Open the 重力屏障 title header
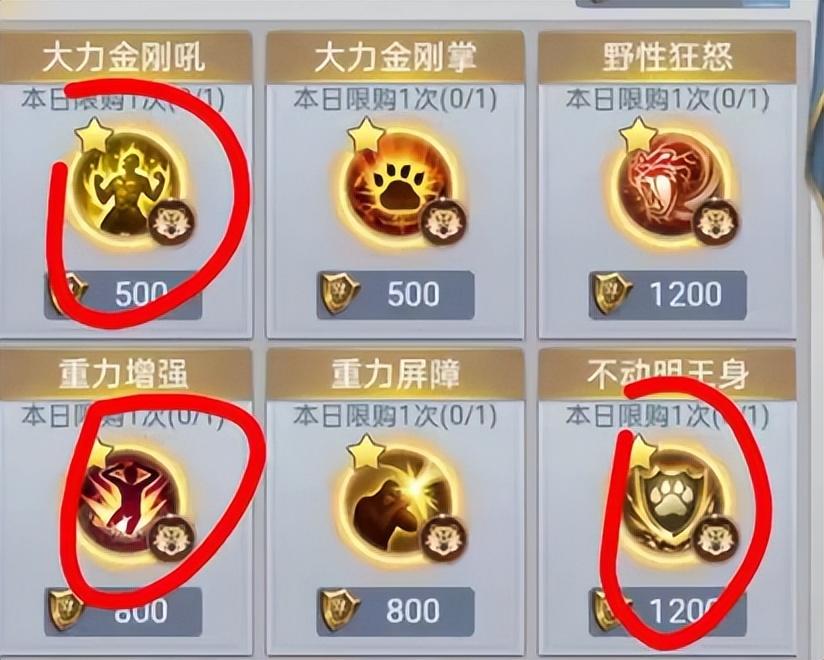Screen dimensions: 824x660 click(x=395, y=374)
